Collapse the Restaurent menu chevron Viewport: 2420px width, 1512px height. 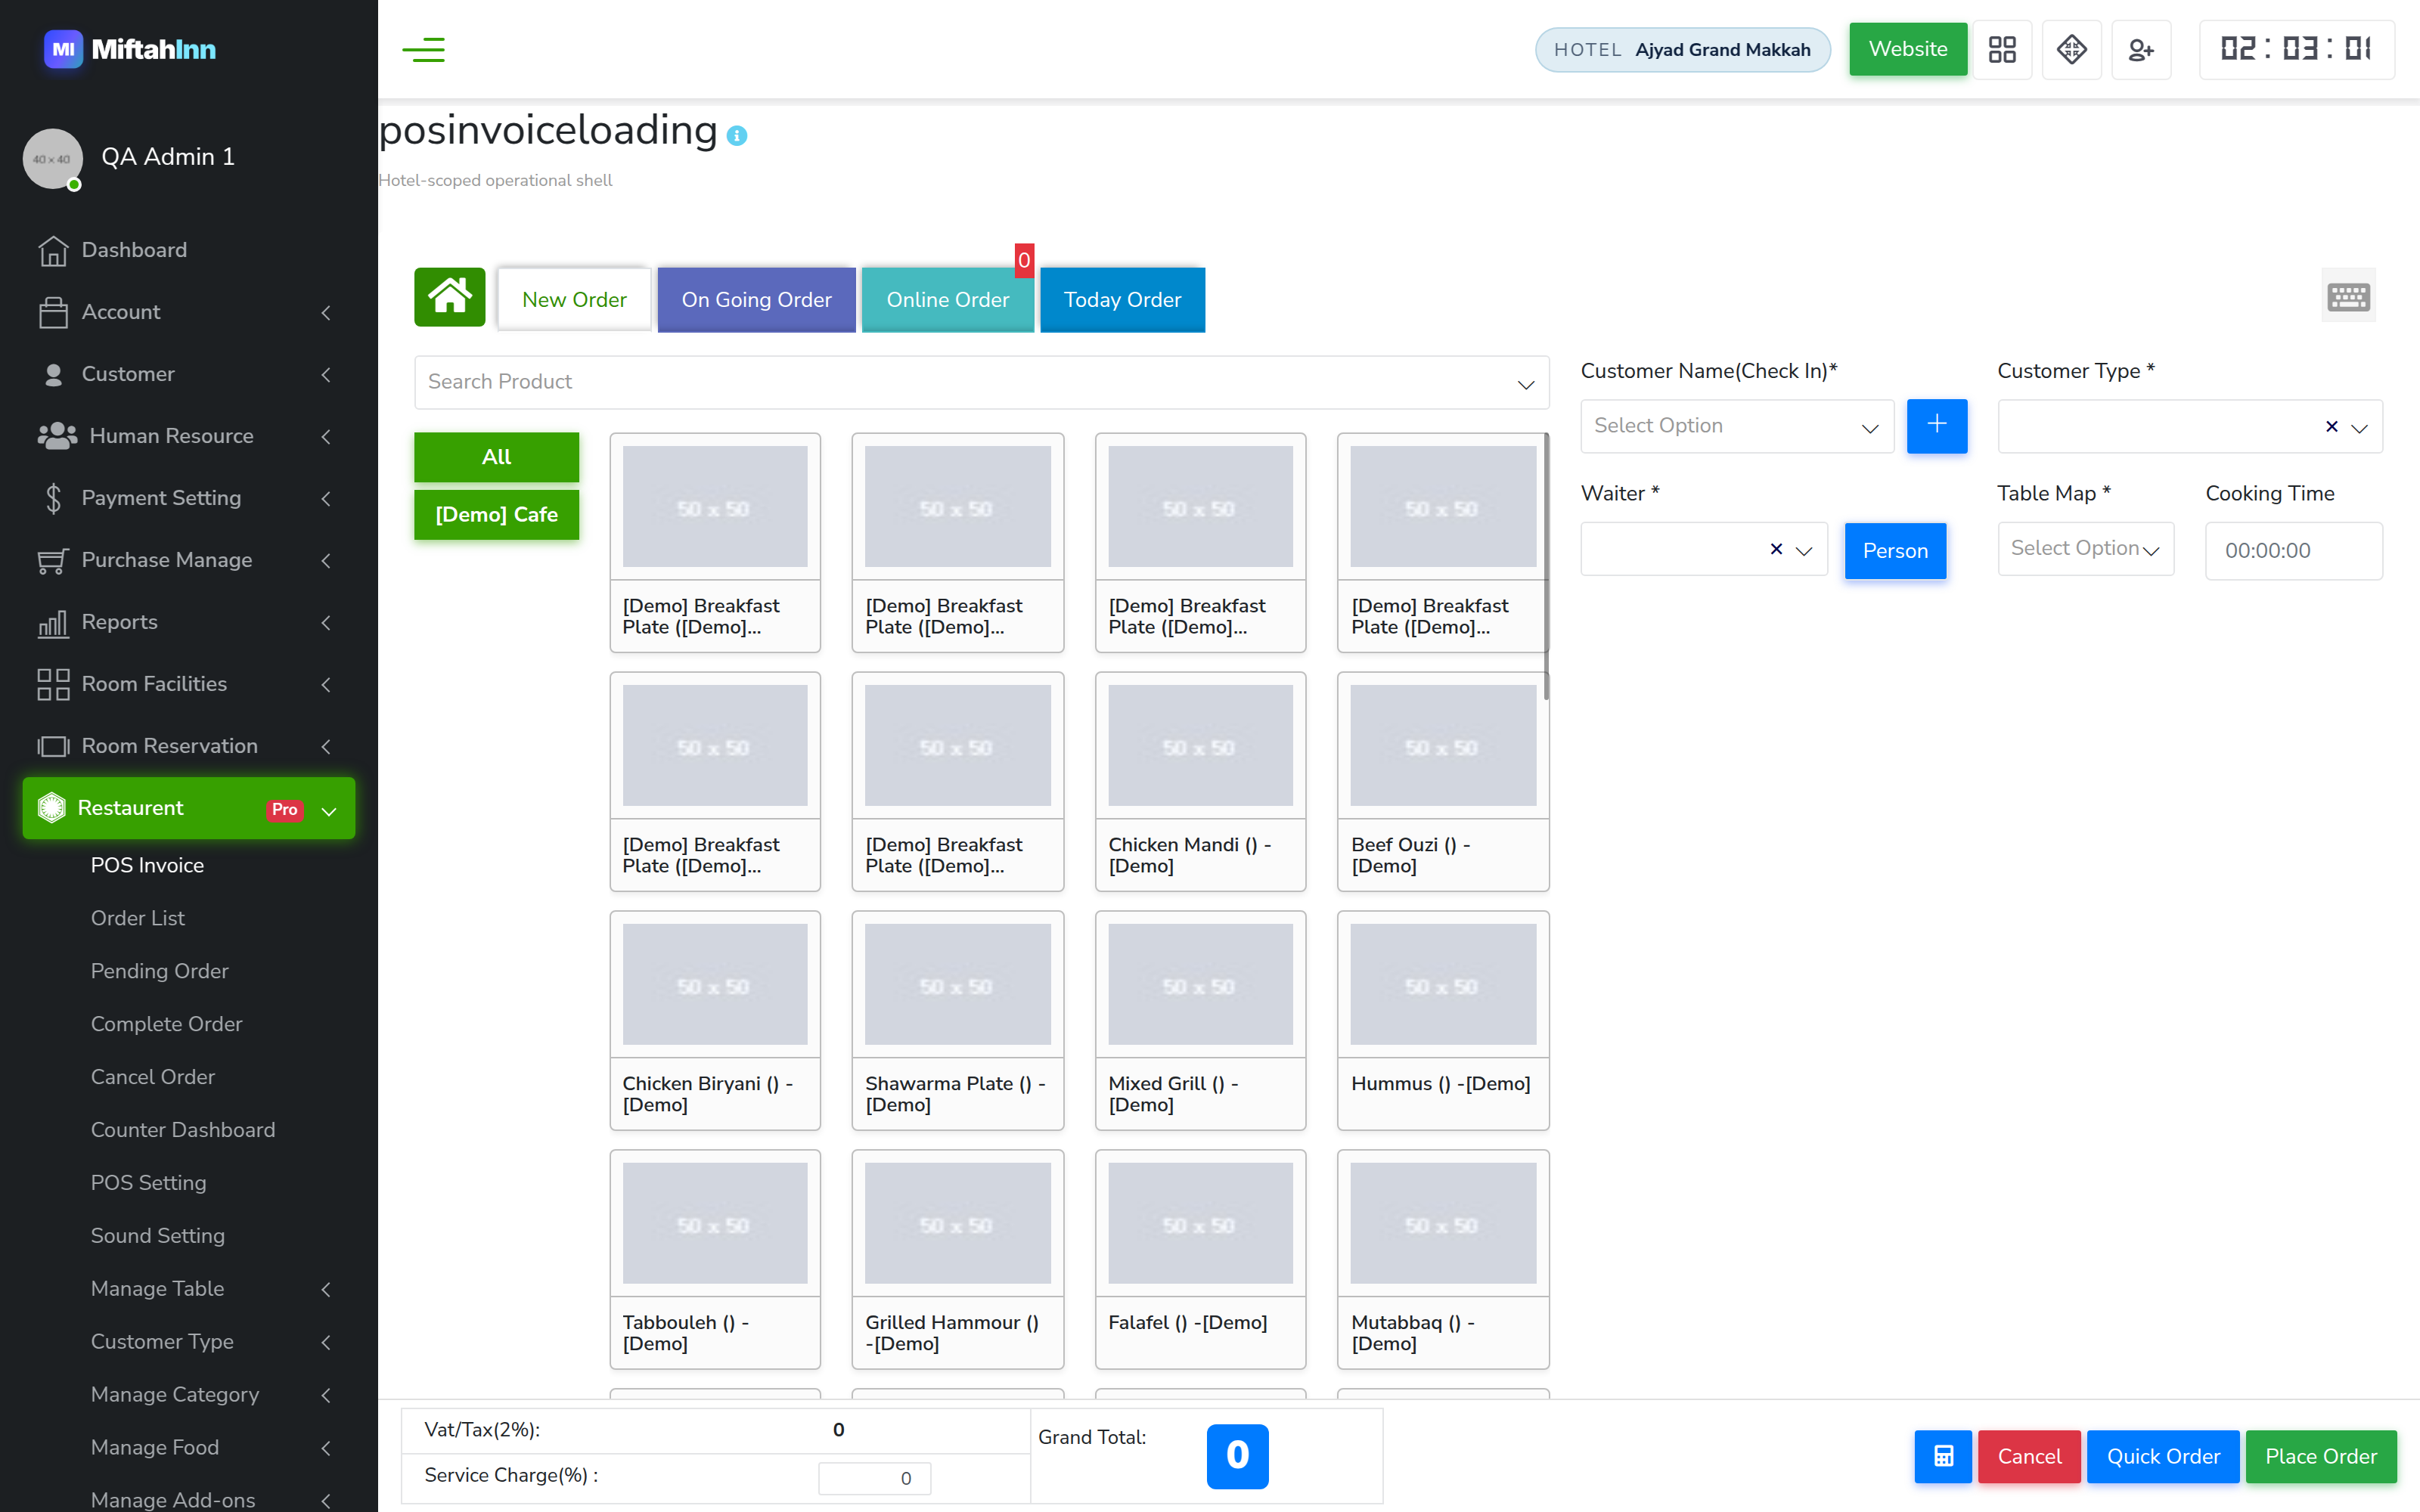329,811
